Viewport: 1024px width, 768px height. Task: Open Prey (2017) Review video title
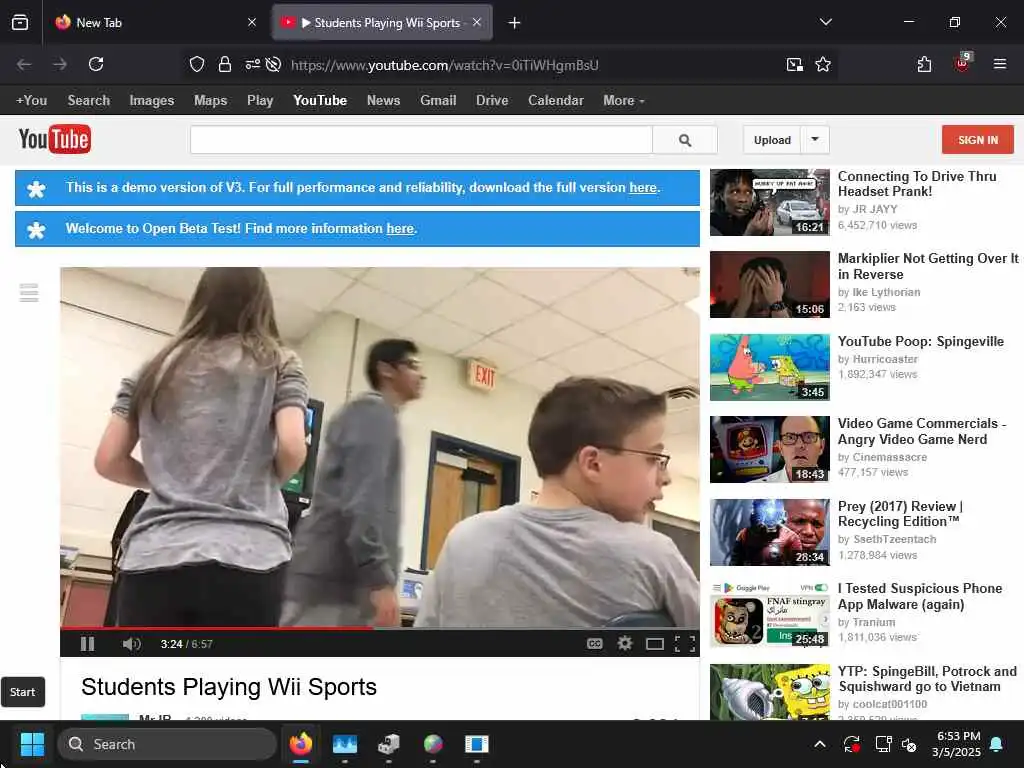[x=901, y=514]
